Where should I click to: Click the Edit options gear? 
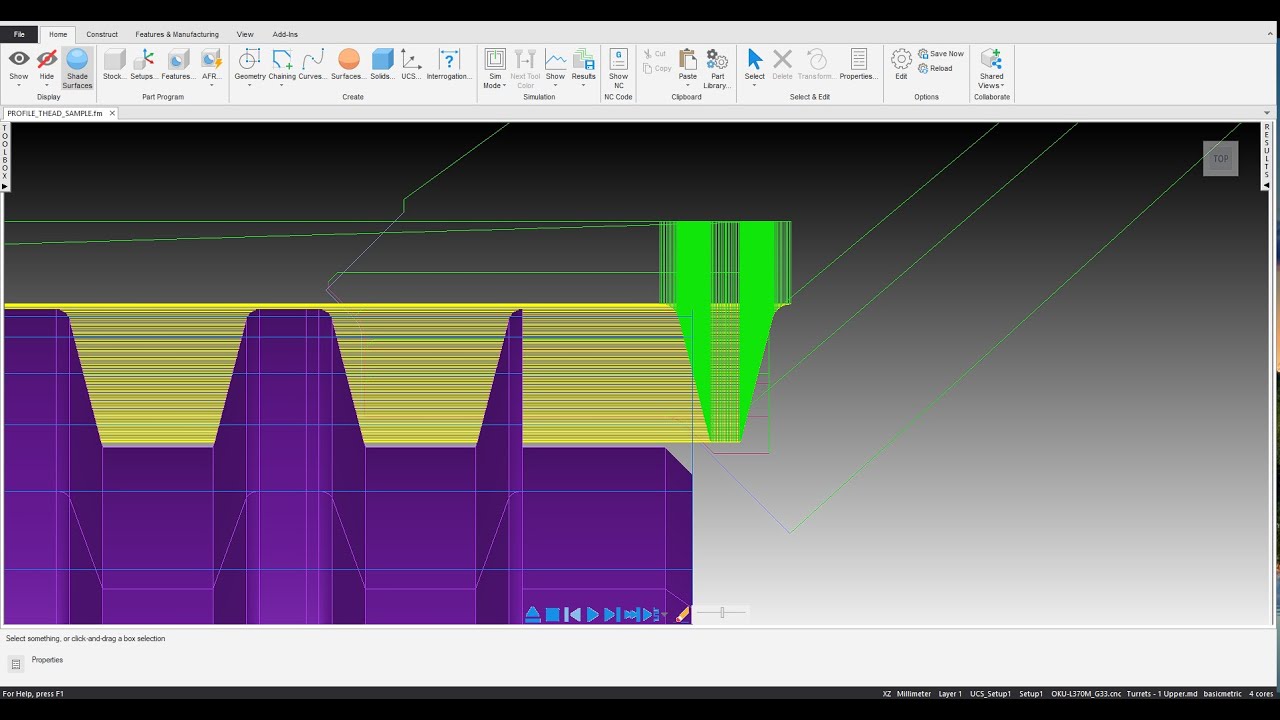pos(901,65)
